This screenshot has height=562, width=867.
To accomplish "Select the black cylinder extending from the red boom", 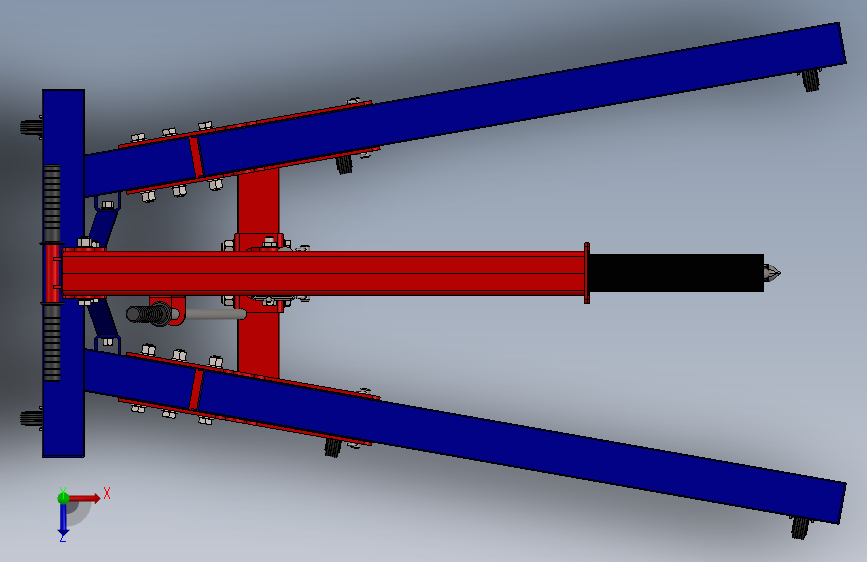I will 676,273.
